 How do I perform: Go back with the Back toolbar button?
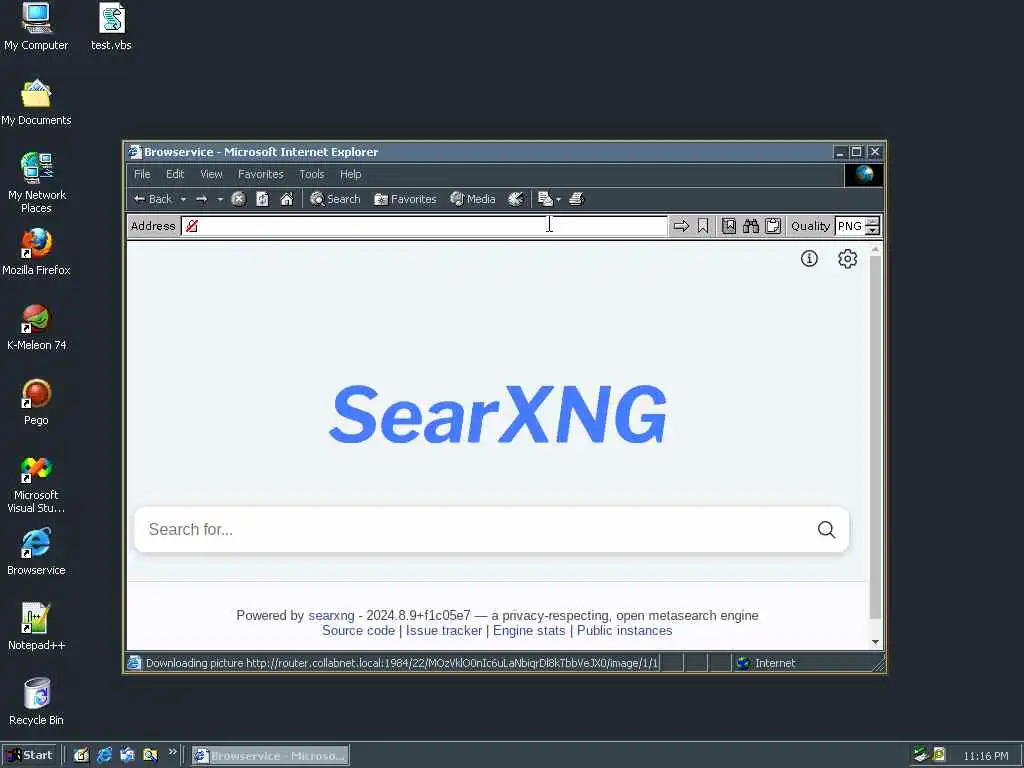click(x=152, y=199)
